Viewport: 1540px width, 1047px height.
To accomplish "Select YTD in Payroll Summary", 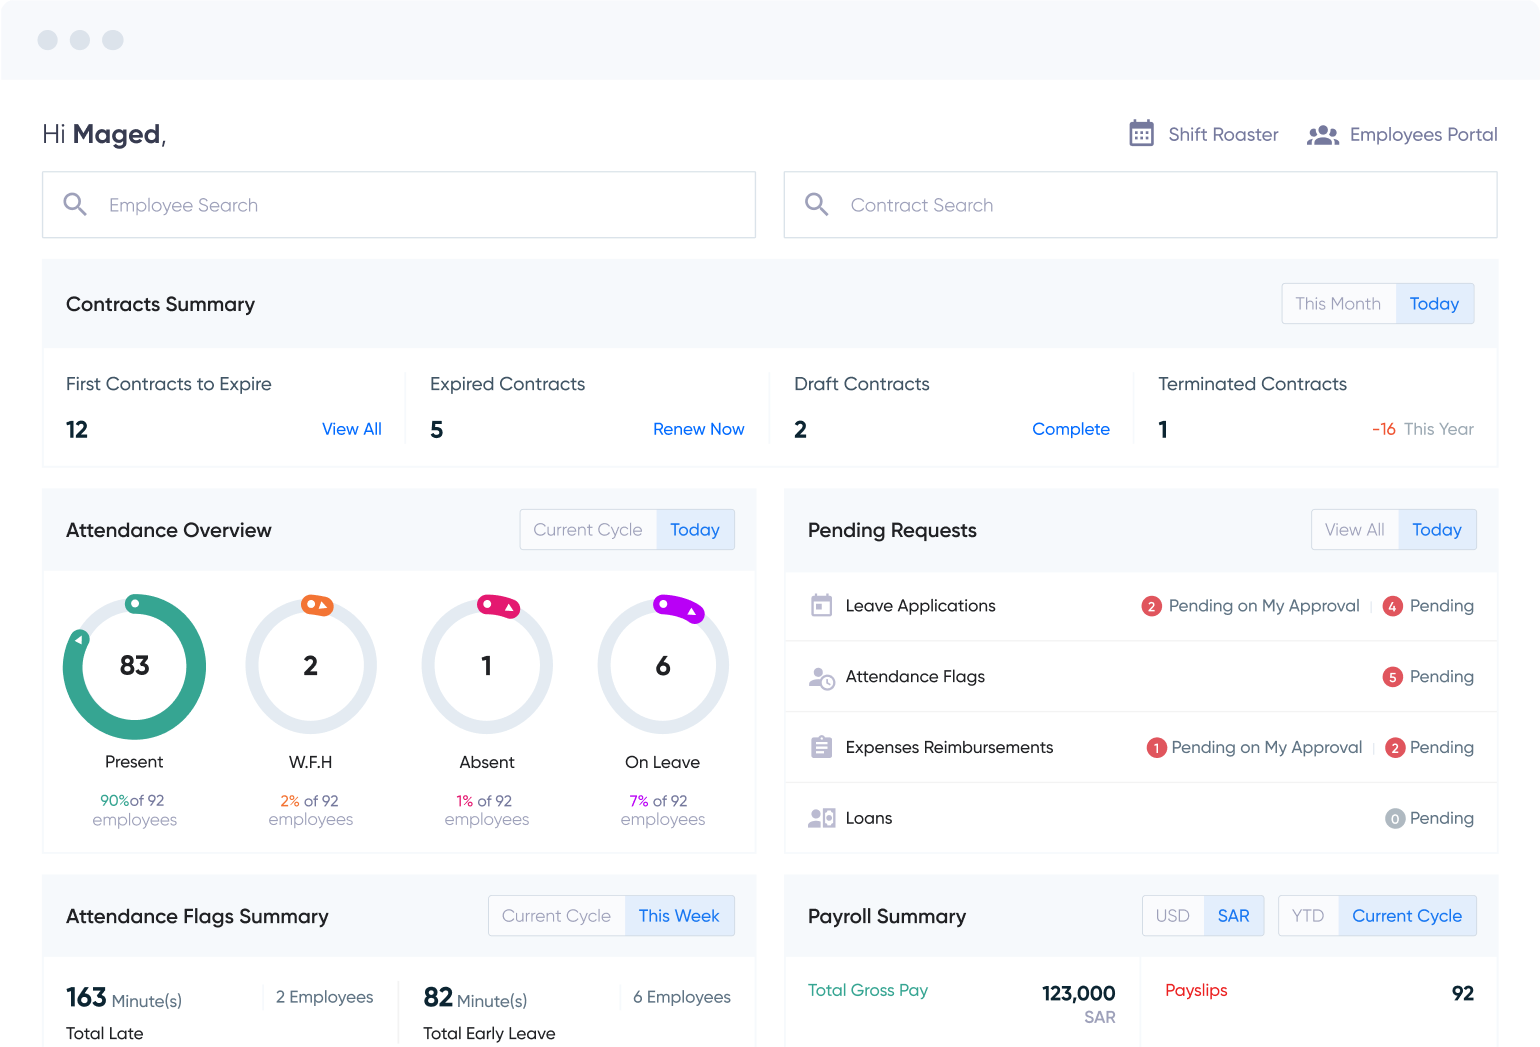I will (x=1307, y=916).
